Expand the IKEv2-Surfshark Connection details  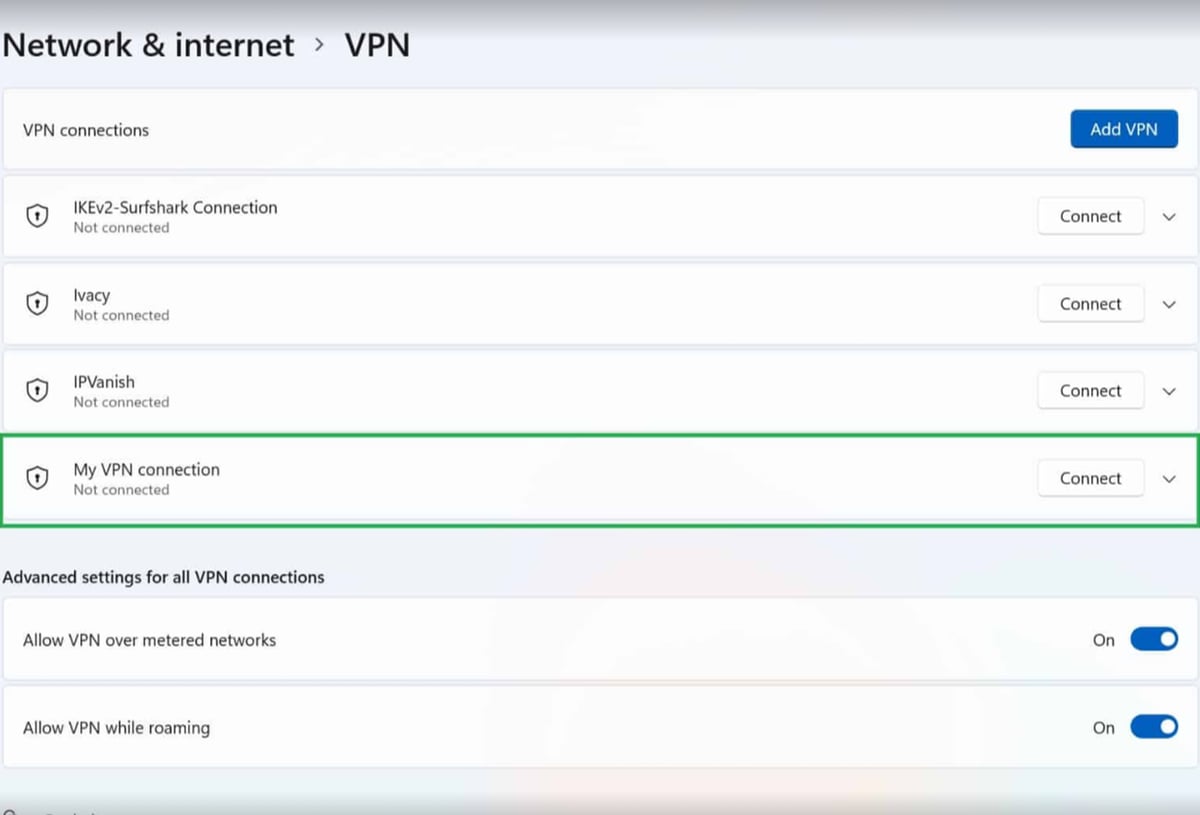(x=1168, y=216)
